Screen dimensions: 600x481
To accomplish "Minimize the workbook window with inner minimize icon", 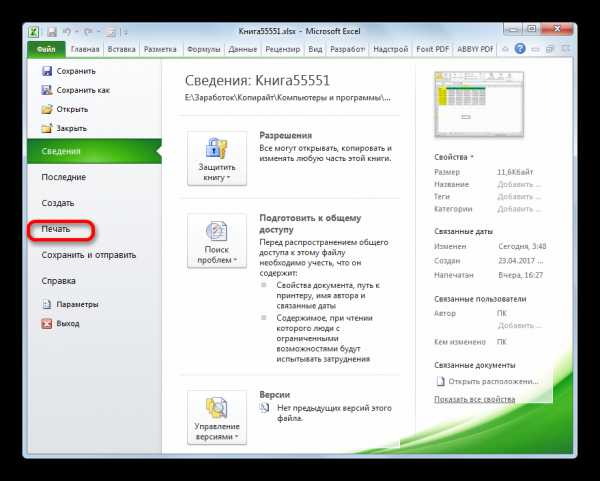I will tap(535, 49).
